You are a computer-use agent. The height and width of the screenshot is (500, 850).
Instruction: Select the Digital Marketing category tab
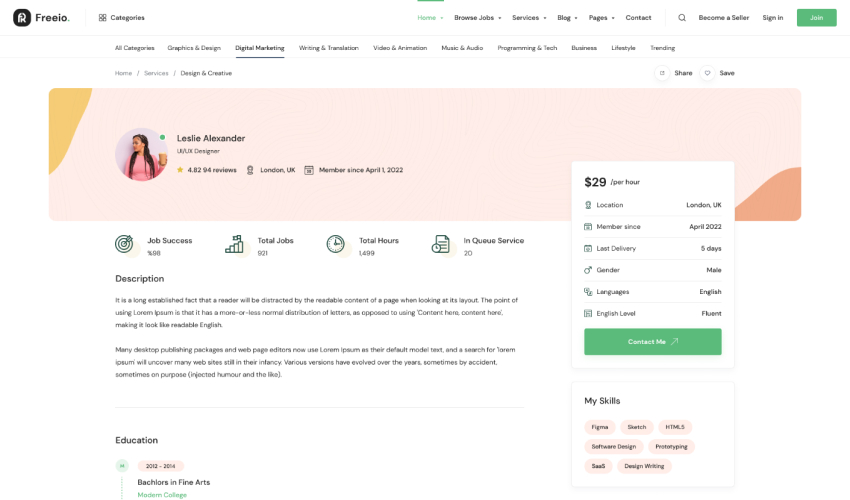[x=260, y=48]
